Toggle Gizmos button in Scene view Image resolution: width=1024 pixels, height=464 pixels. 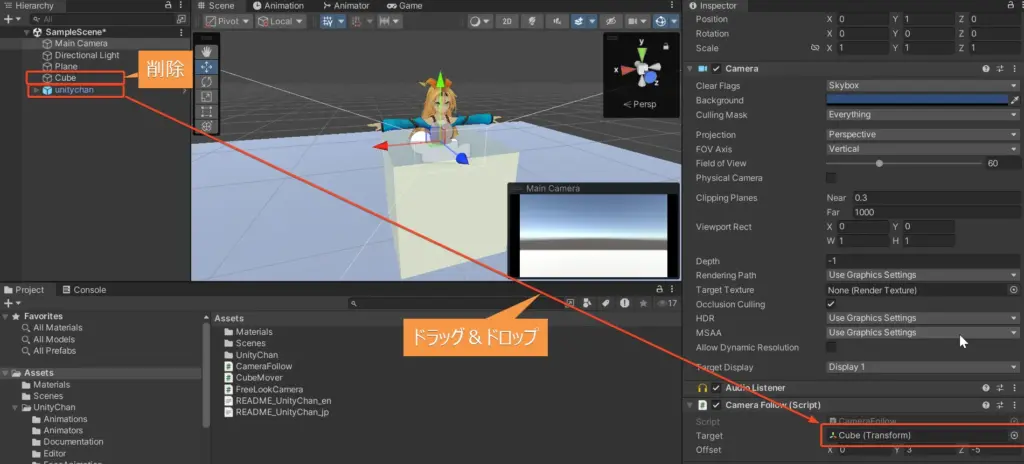point(661,21)
